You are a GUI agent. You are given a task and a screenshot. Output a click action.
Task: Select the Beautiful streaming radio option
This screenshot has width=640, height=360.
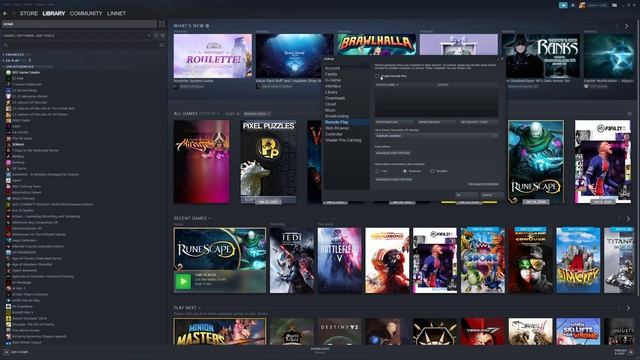coord(432,171)
